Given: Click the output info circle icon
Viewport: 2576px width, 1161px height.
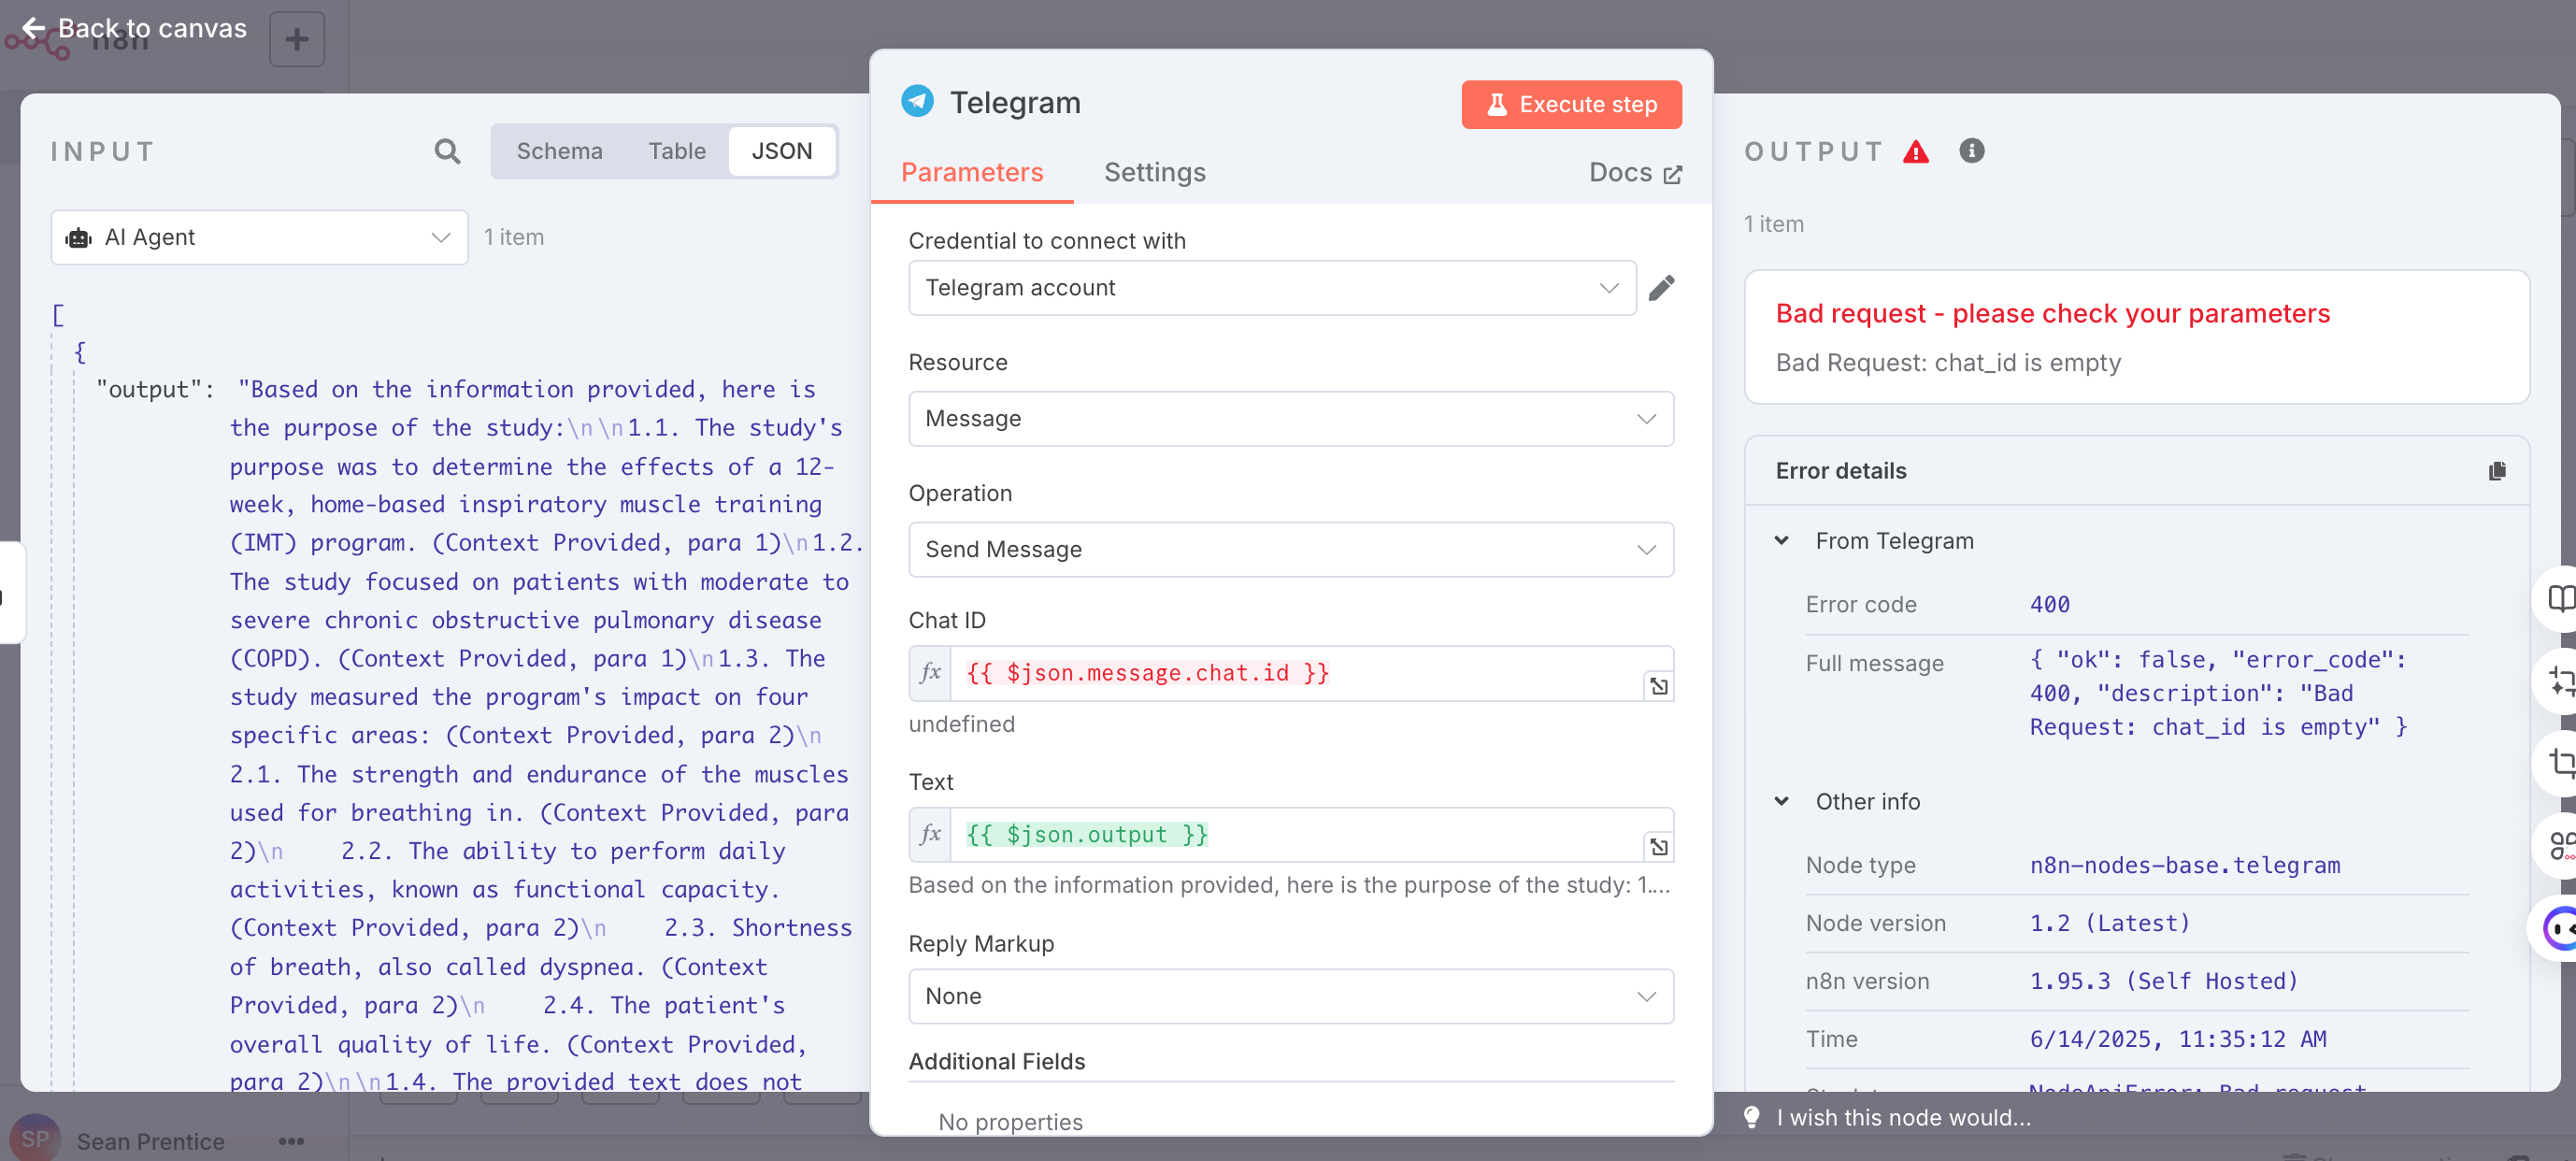Looking at the screenshot, I should [1971, 151].
